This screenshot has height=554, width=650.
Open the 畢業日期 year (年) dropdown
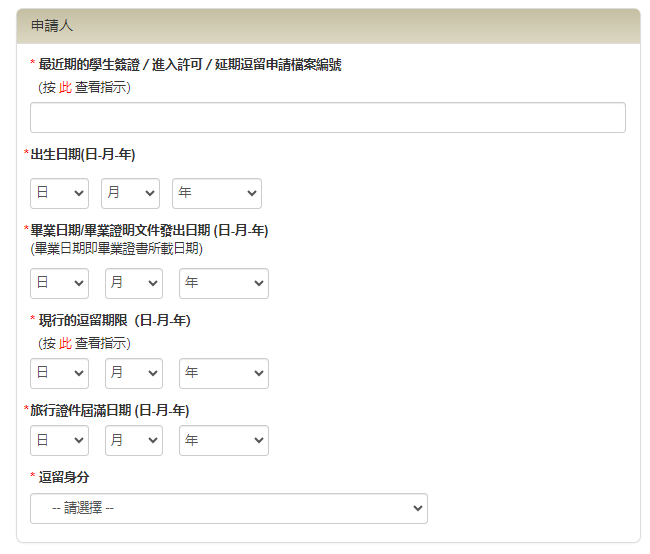pos(224,283)
